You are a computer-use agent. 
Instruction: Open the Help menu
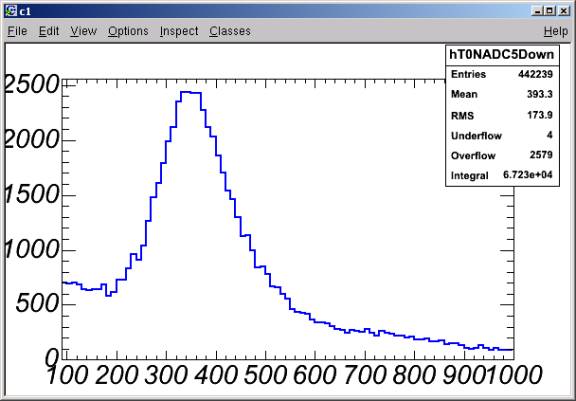pyautogui.click(x=556, y=31)
